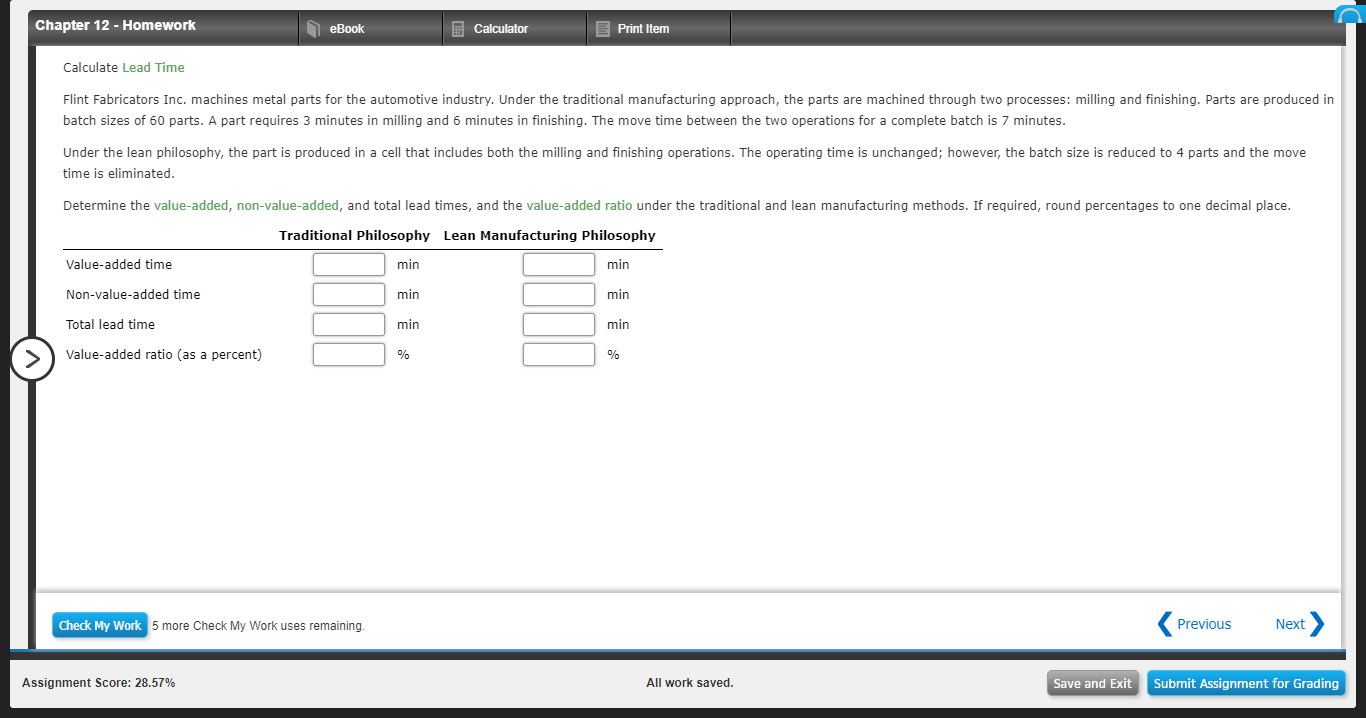Open the value-added ratio link
Viewport: 1366px width, 718px height.
coord(579,205)
